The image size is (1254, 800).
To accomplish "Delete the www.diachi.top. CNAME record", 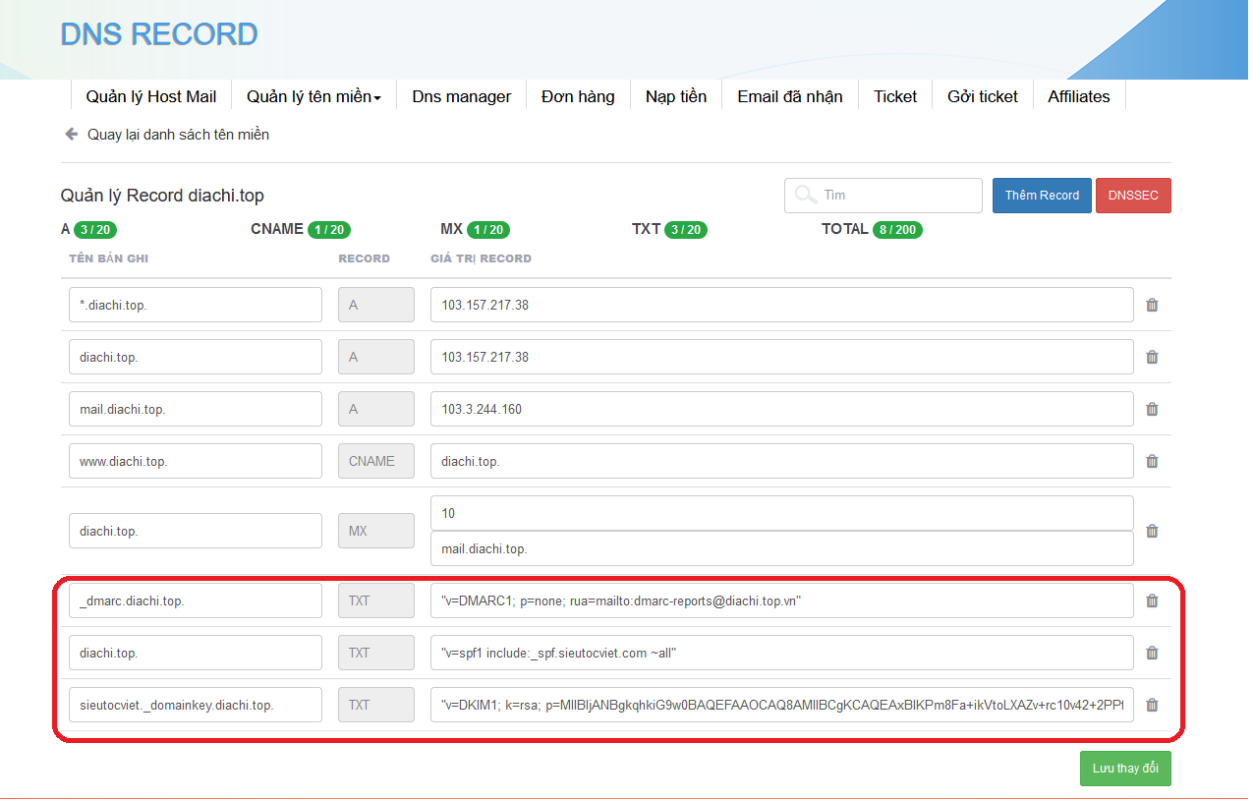I will (x=1152, y=461).
